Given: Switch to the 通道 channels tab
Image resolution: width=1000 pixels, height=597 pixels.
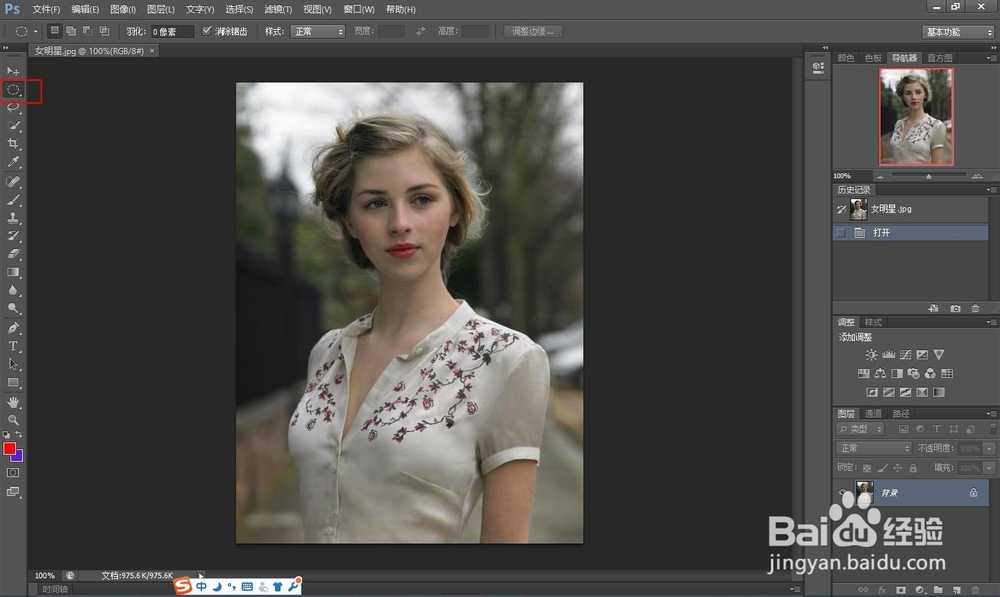Looking at the screenshot, I should pyautogui.click(x=872, y=413).
